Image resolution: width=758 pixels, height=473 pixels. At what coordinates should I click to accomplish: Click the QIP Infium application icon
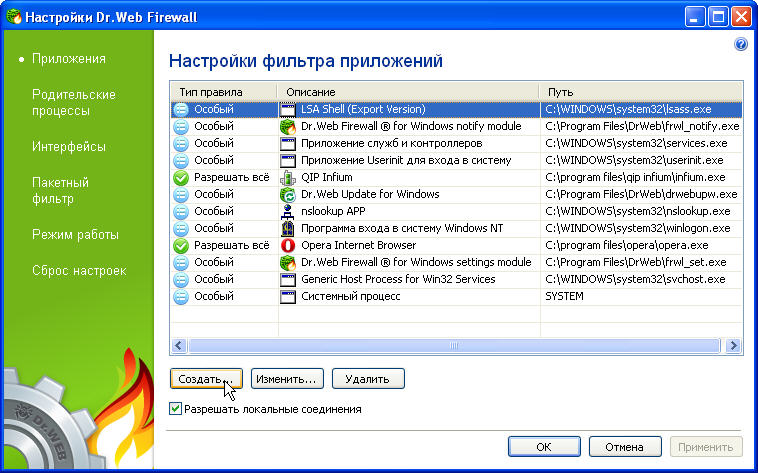pyautogui.click(x=288, y=177)
